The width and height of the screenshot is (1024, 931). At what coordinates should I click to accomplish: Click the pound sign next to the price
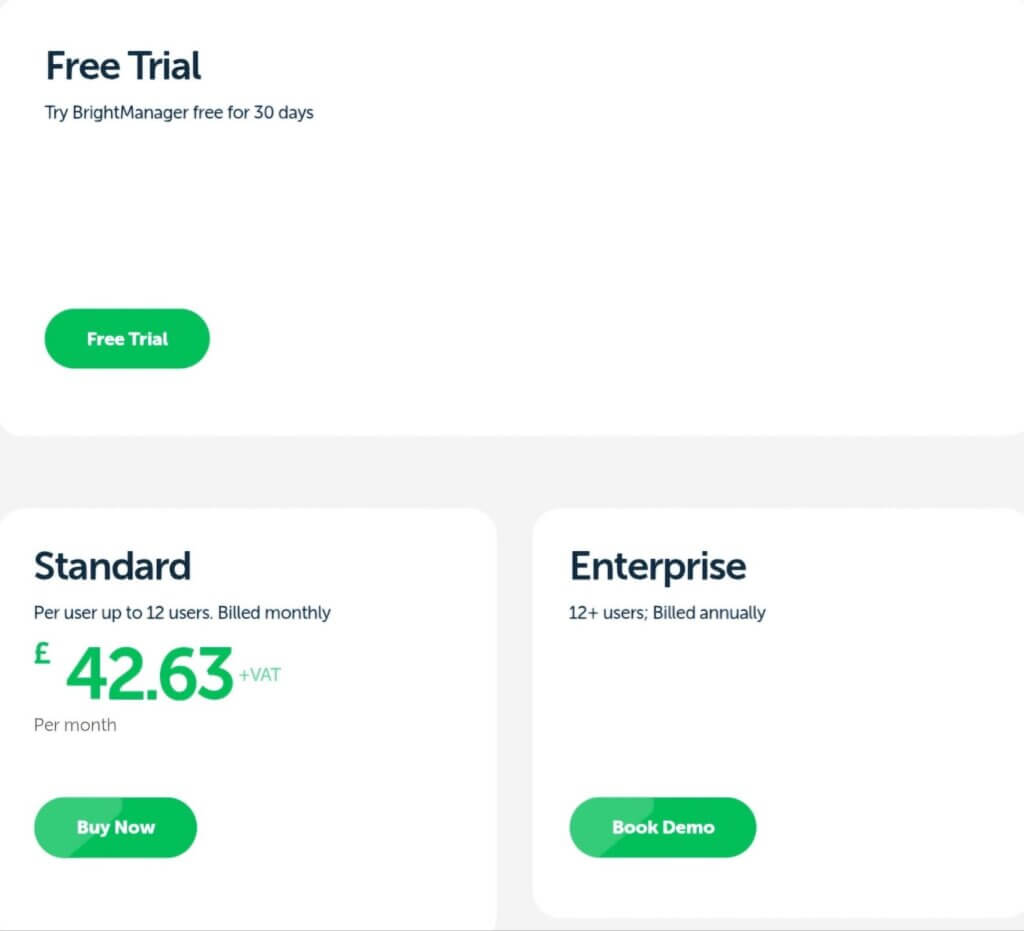pyautogui.click(x=41, y=655)
